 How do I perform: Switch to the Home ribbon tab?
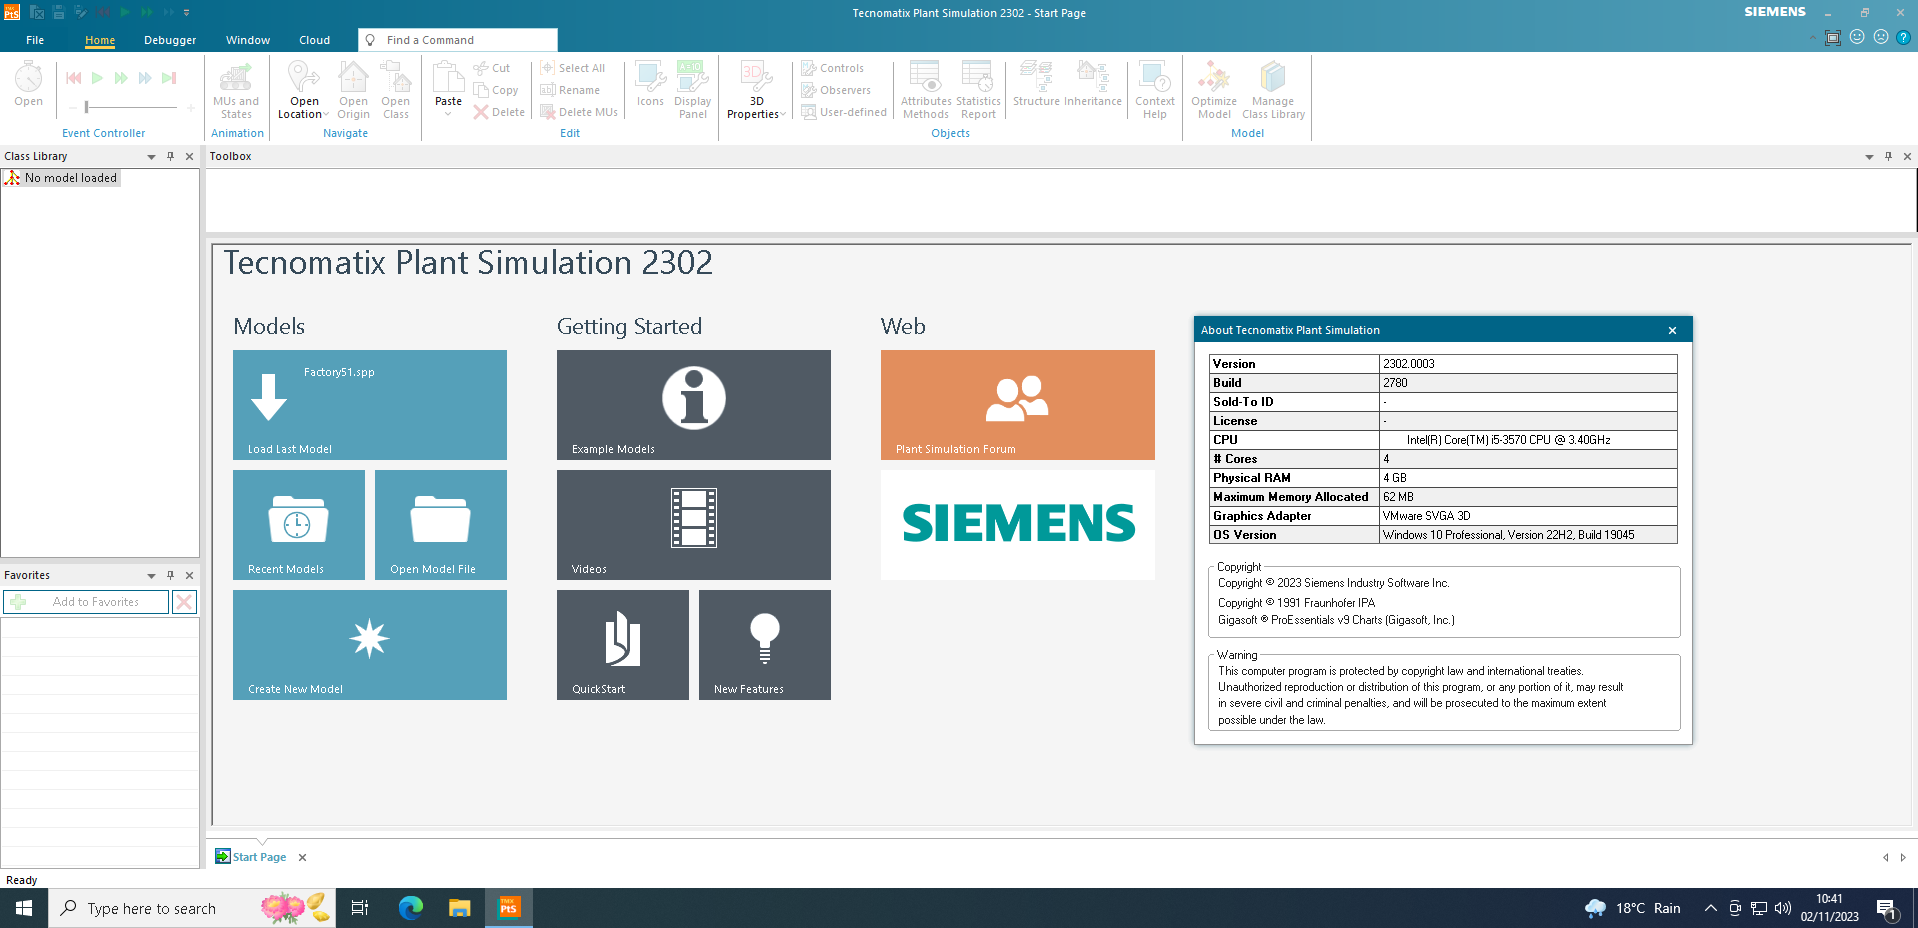[x=100, y=40]
